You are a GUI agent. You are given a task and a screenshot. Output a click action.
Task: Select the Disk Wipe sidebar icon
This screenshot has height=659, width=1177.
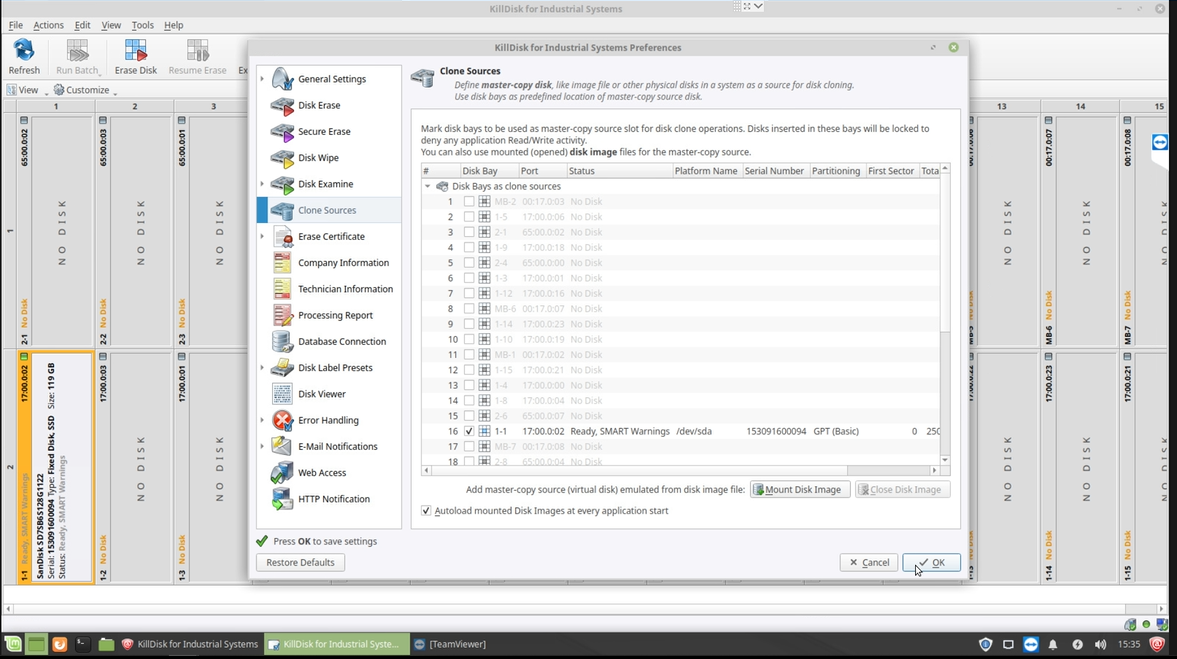(282, 158)
